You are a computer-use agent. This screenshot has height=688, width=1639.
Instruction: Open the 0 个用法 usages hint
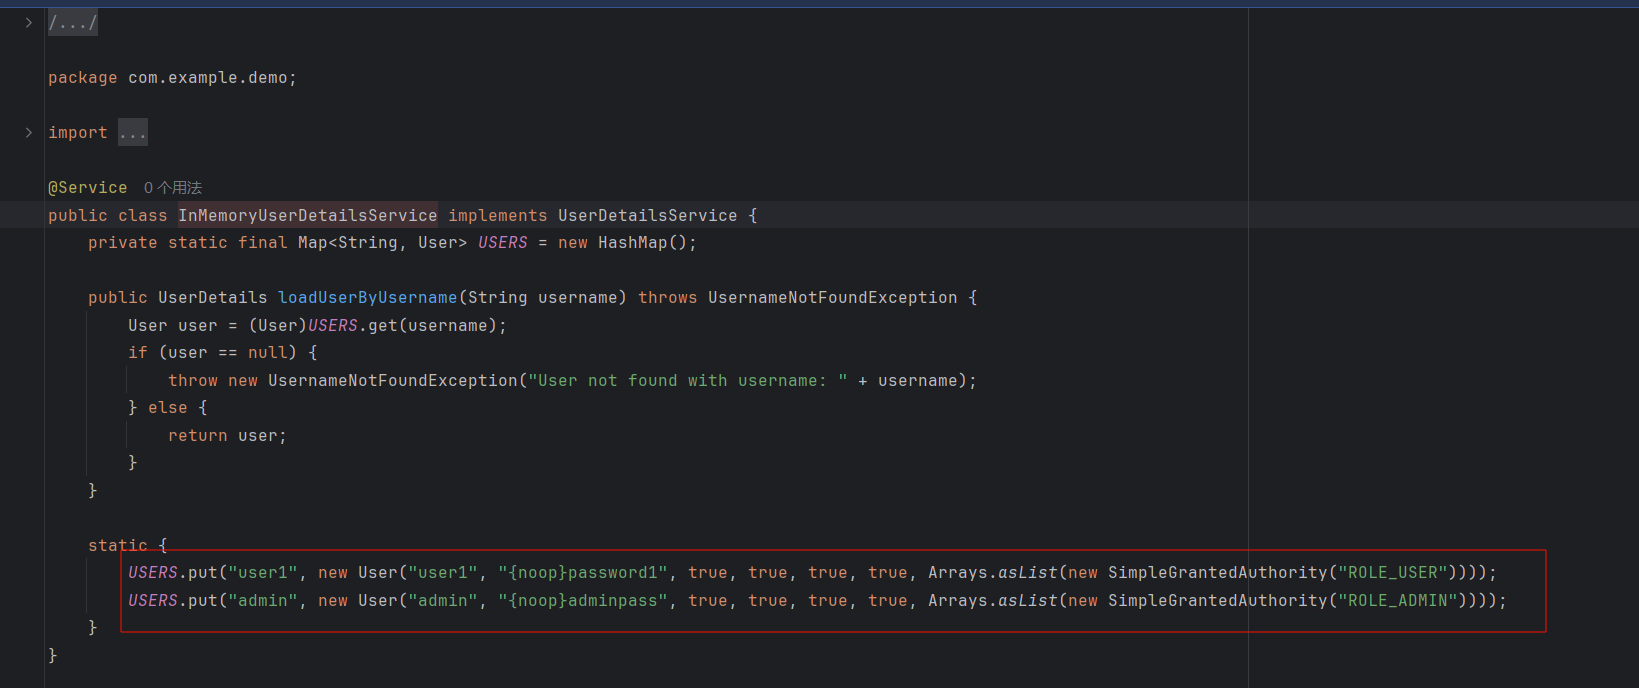click(x=172, y=188)
